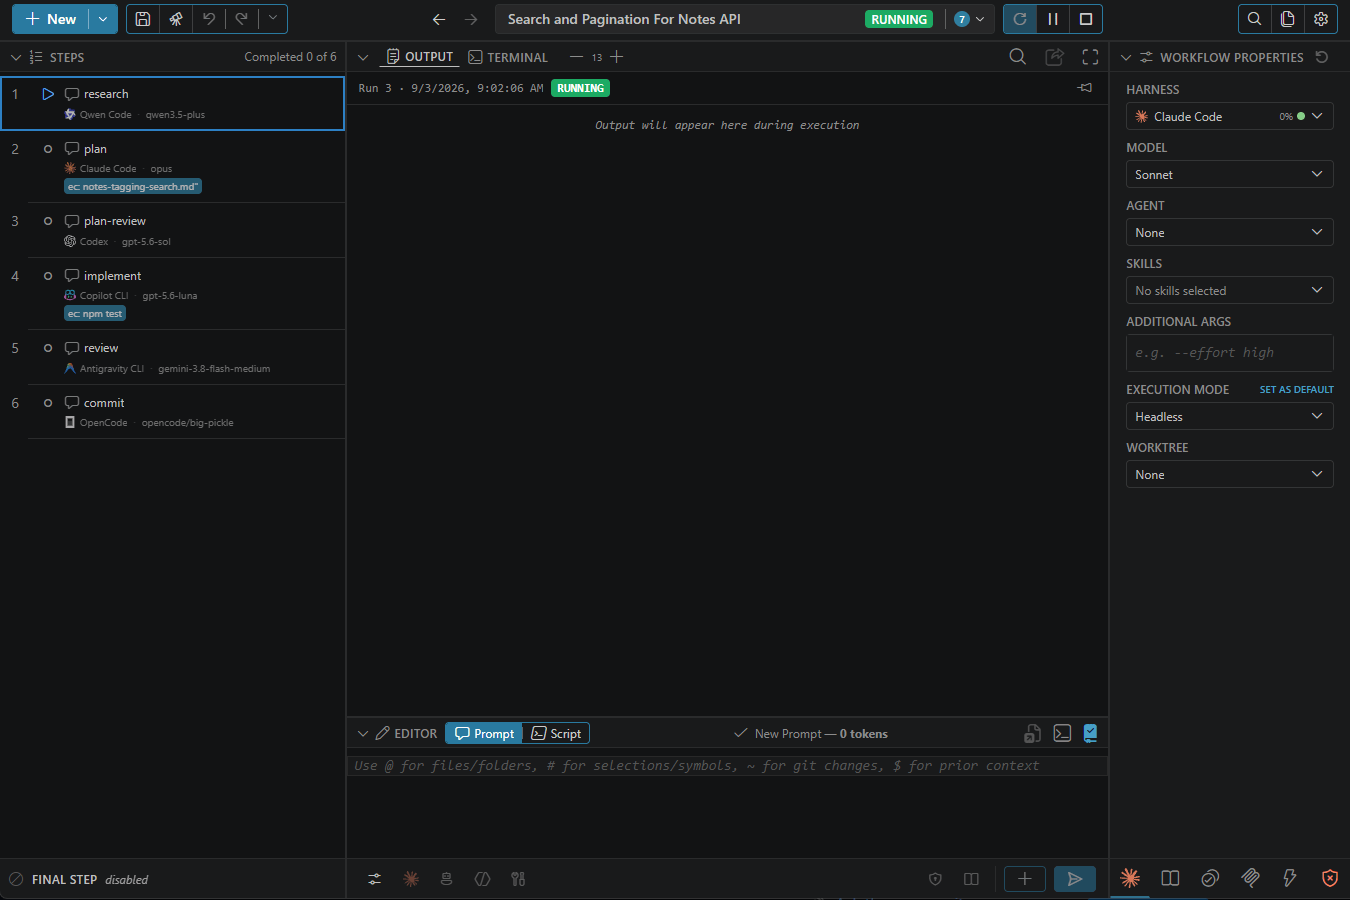This screenshot has height=900, width=1350.
Task: Open the Harness dropdown showing Claude Code
Action: (x=1230, y=116)
